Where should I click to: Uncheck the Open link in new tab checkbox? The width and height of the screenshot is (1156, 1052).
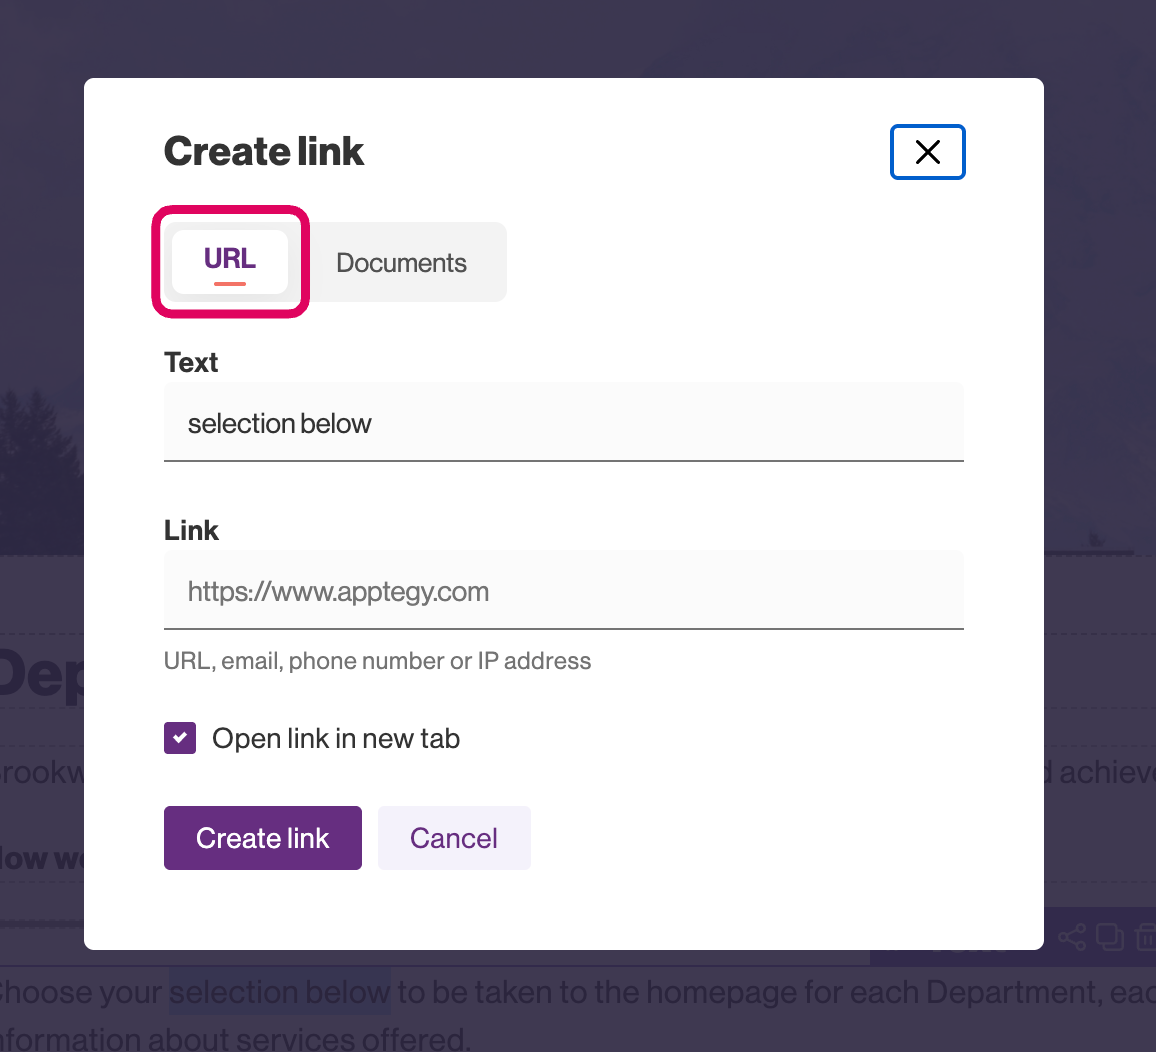180,739
